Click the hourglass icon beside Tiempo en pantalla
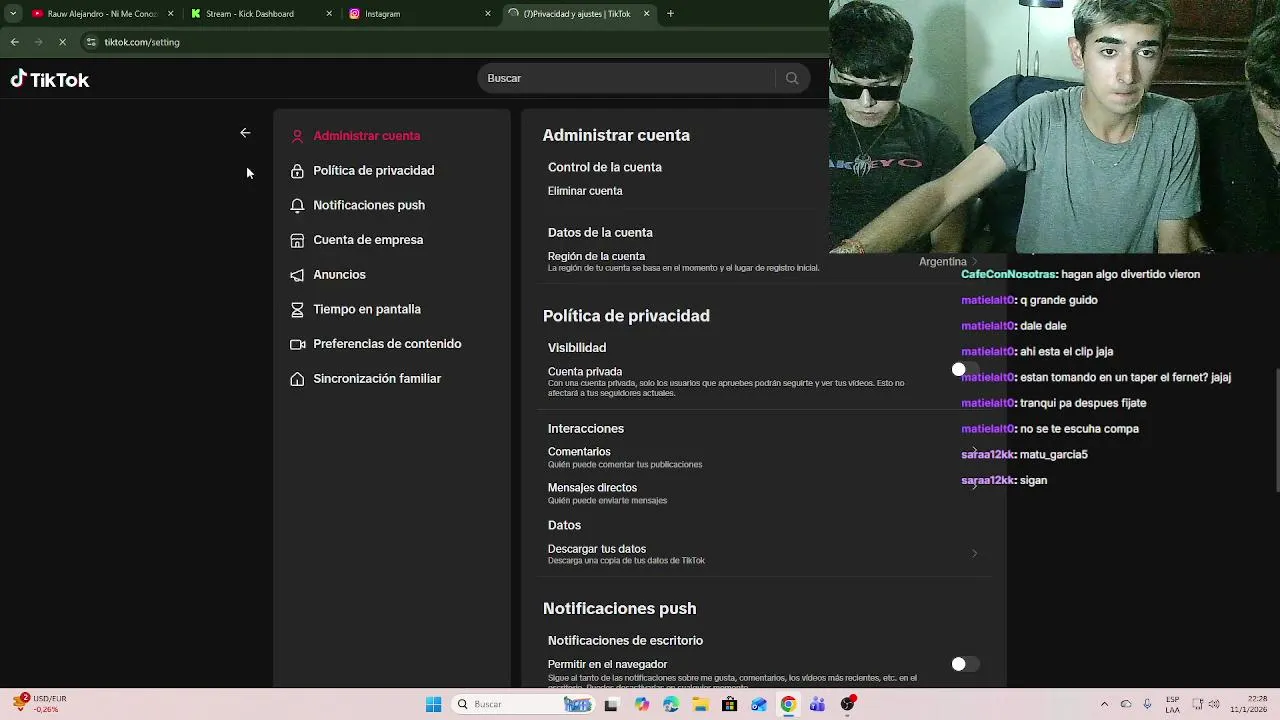1280x720 pixels. click(x=297, y=310)
